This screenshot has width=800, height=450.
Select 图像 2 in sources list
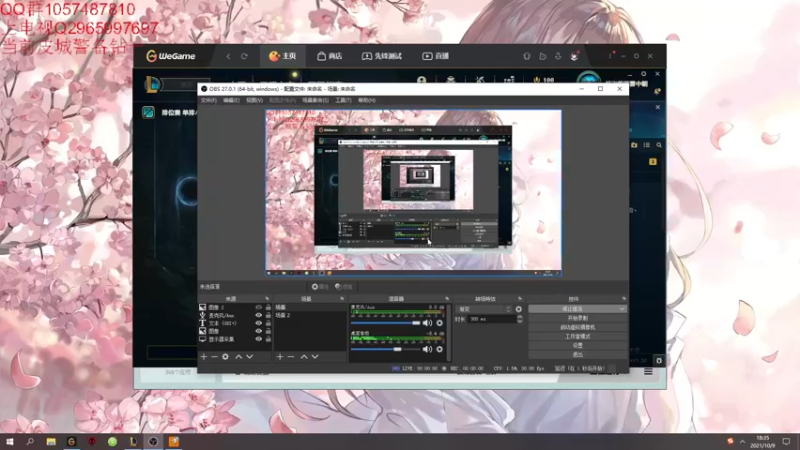[235, 308]
